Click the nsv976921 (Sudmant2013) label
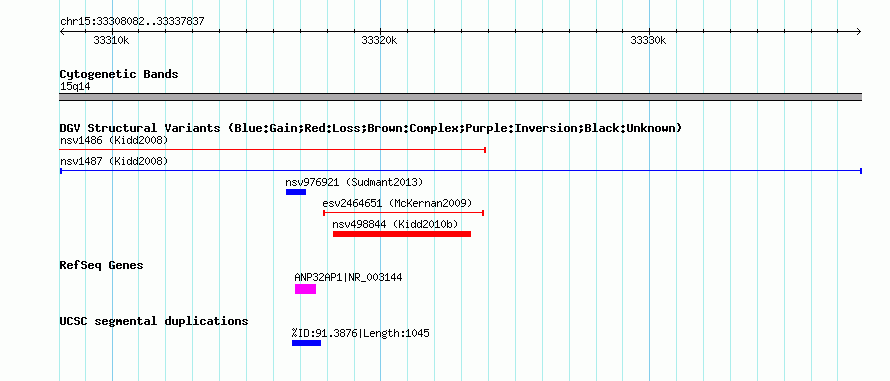The image size is (890, 381). [x=354, y=182]
